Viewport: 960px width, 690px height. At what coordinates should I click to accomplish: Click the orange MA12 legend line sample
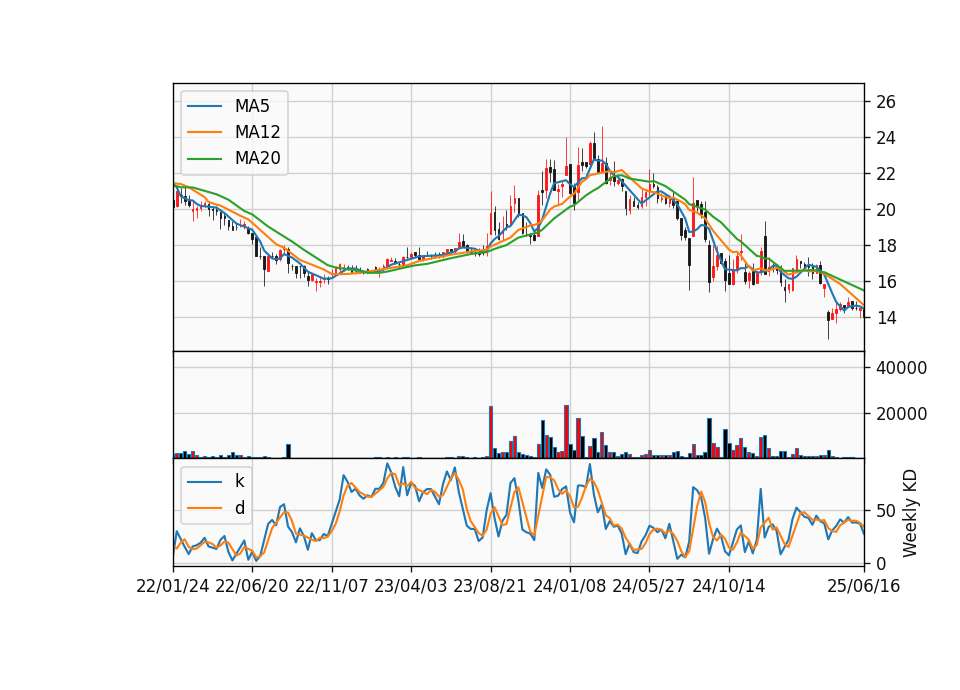204,132
